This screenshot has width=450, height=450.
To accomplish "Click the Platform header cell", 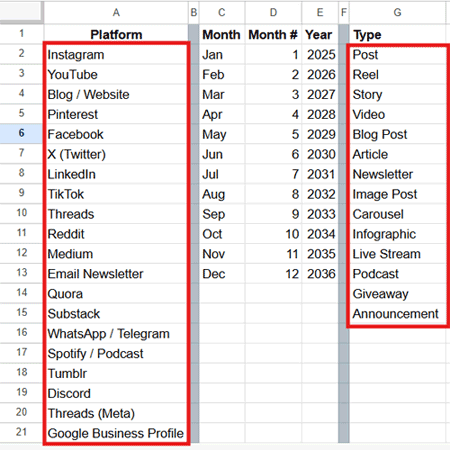I will (x=116, y=34).
